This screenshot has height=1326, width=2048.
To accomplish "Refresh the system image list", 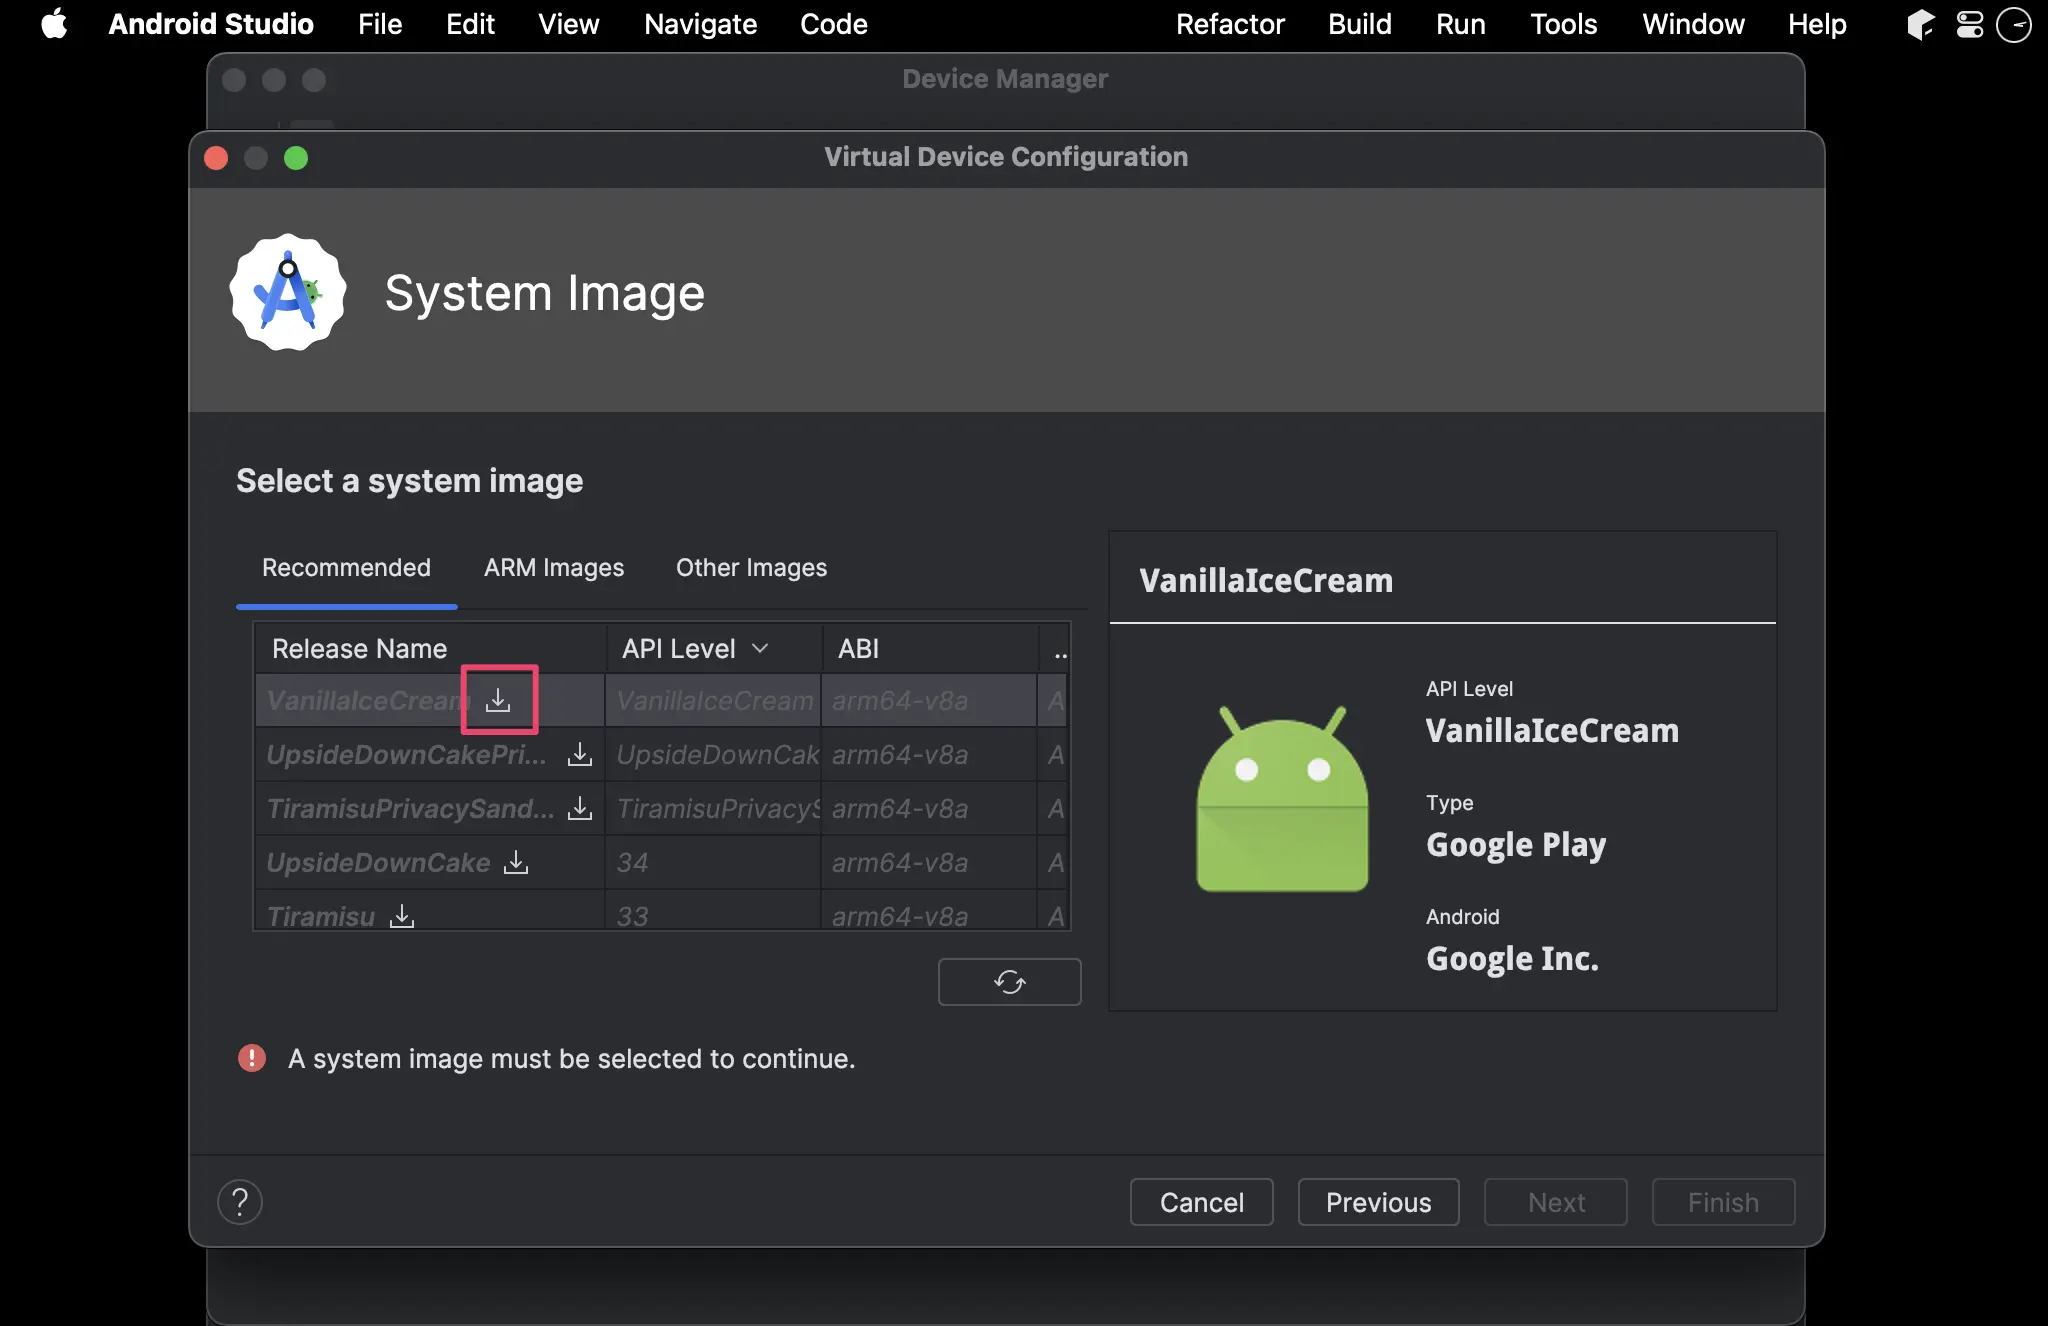I will (x=1010, y=982).
